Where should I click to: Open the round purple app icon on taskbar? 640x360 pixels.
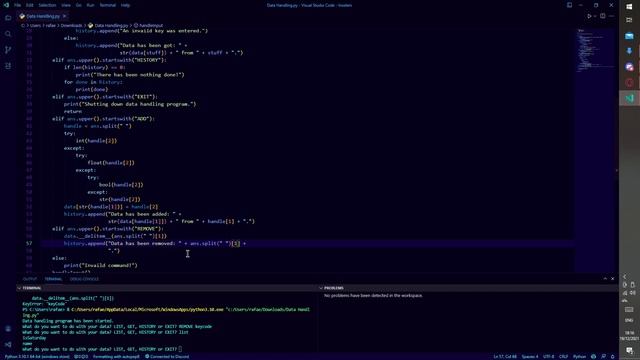coord(629,67)
